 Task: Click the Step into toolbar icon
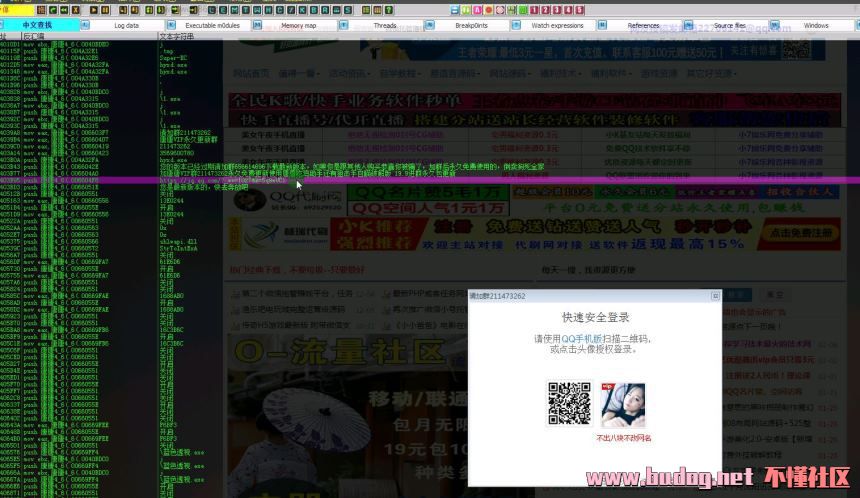point(123,10)
